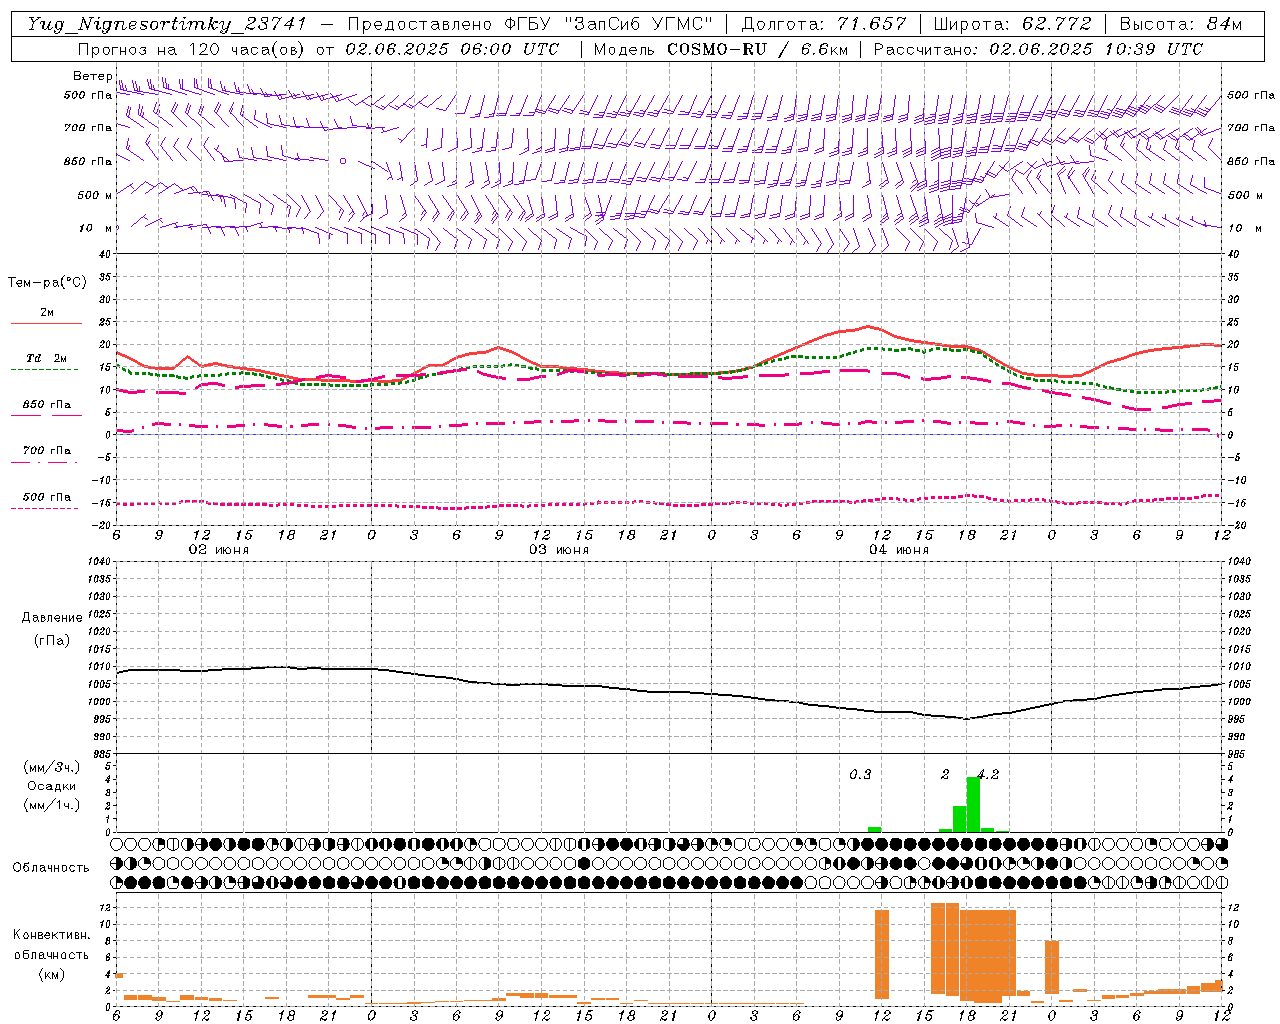
Task: Click the 40 label atop left temperature axis
Action: tap(104, 254)
